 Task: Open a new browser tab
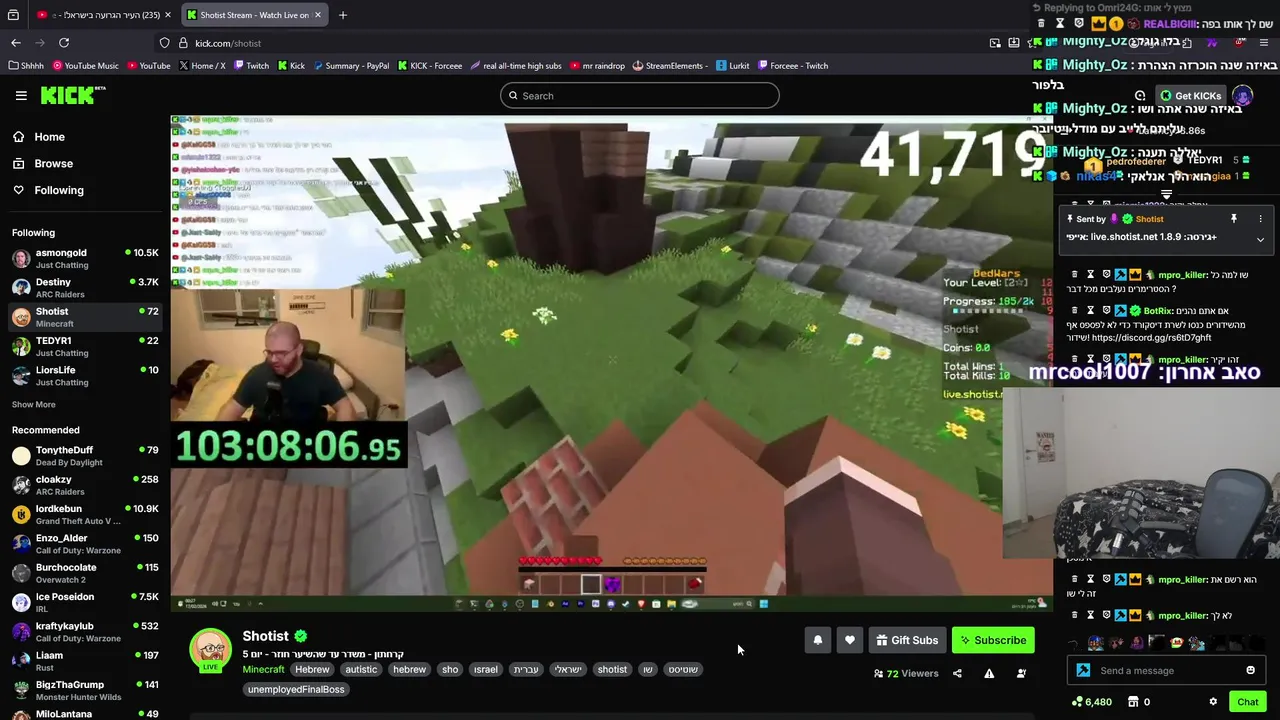(x=343, y=15)
